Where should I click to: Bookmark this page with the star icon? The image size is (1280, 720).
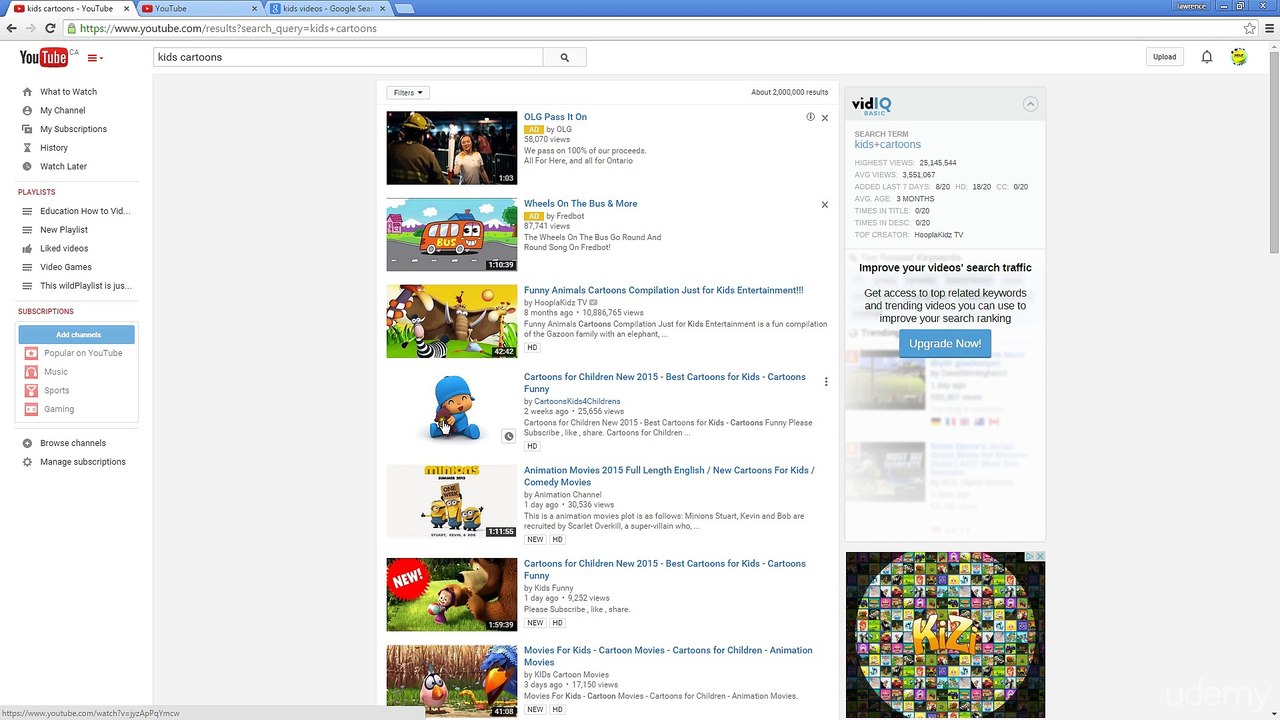[1250, 28]
